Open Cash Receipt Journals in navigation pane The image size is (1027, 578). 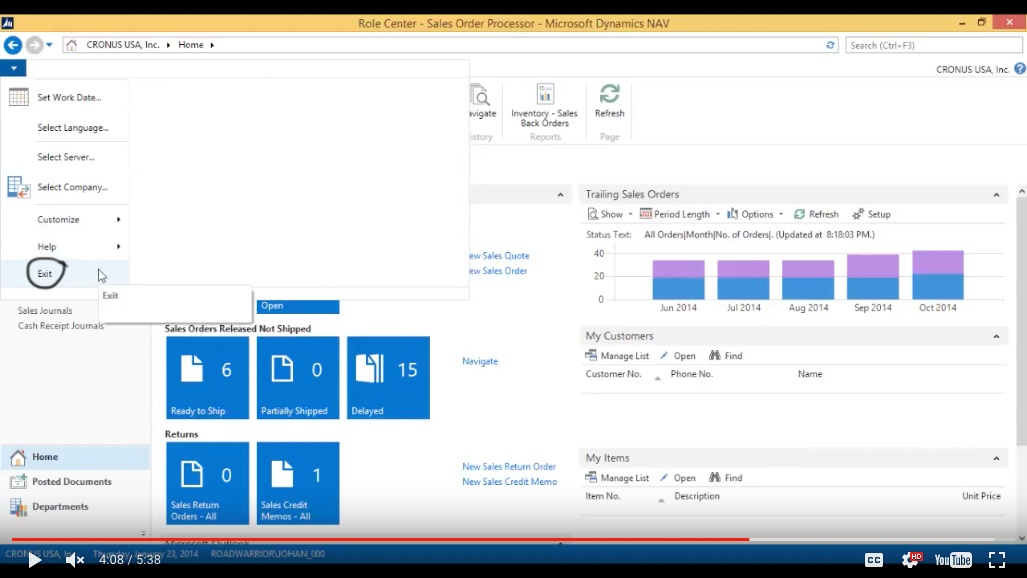point(60,326)
